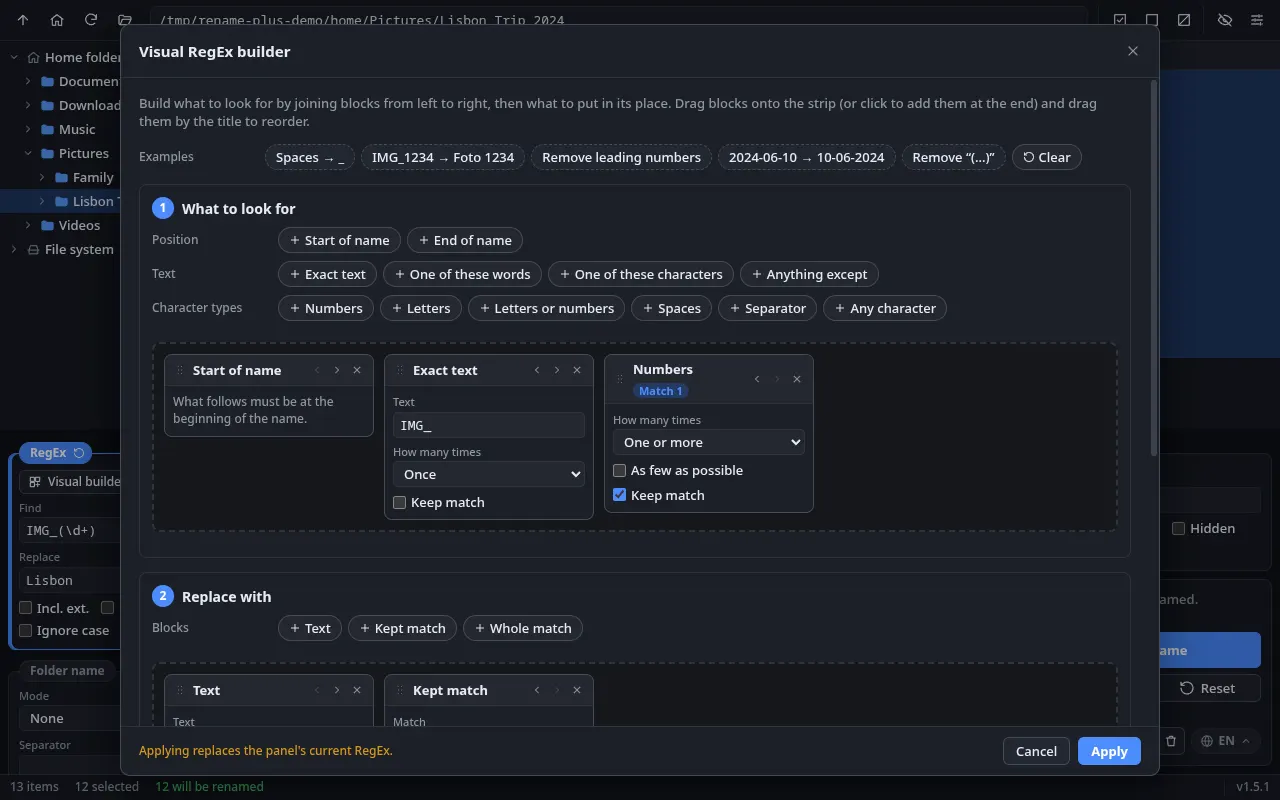Remove the Exact text block
Viewport: 1280px width, 800px height.
(577, 370)
